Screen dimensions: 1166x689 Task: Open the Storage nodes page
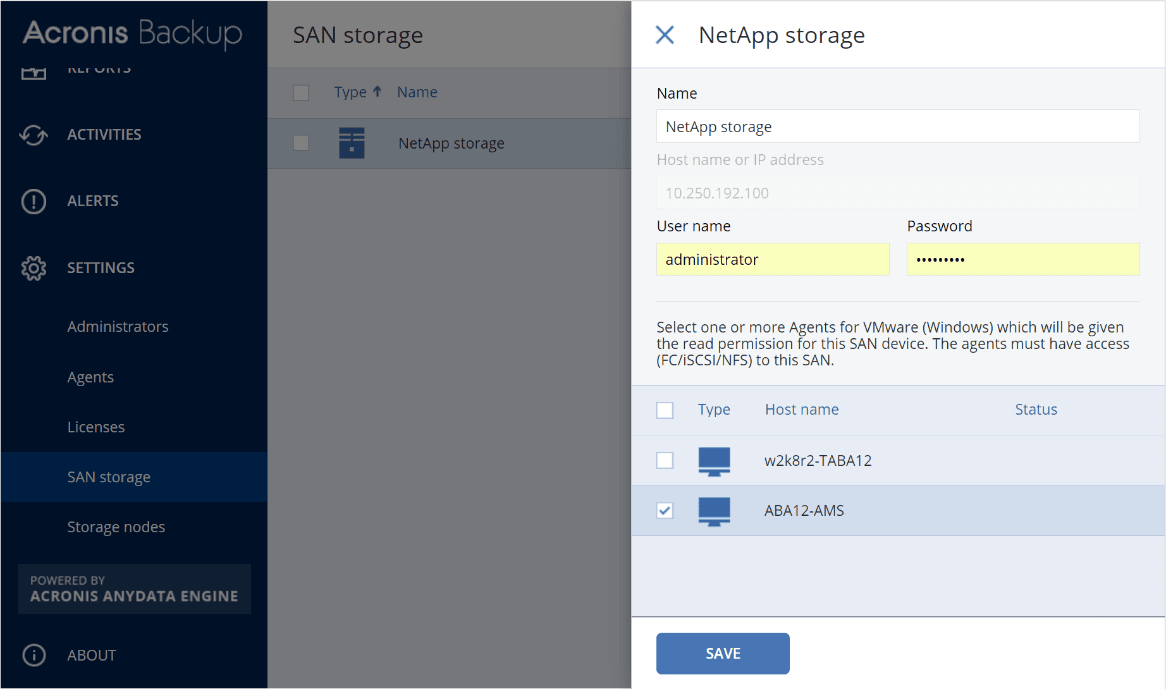tap(116, 527)
